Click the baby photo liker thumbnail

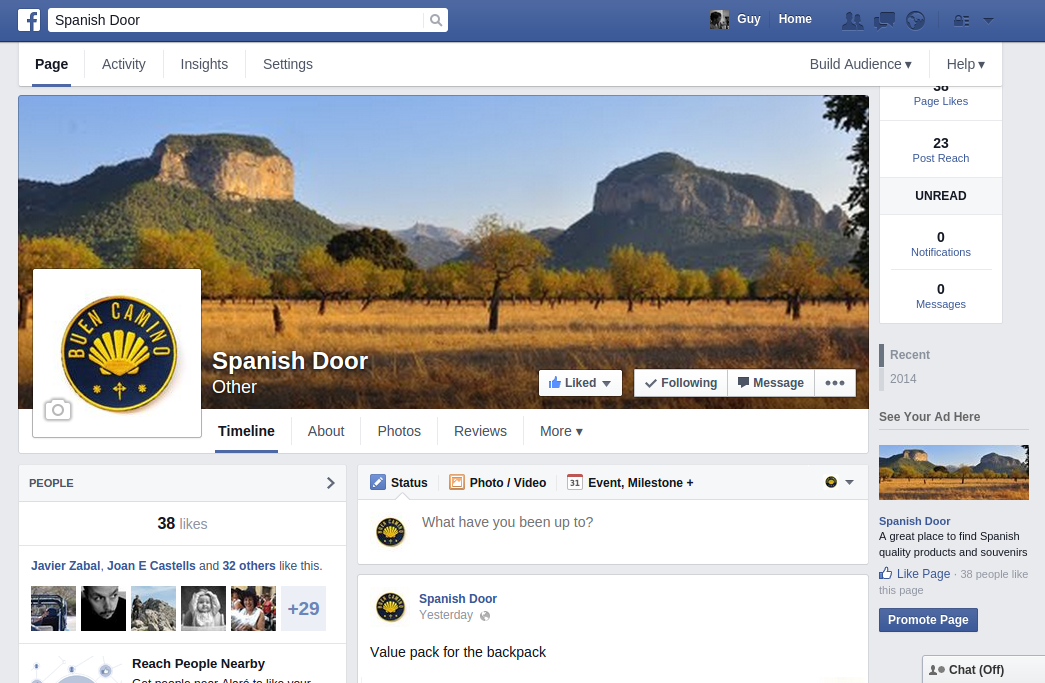pos(203,608)
